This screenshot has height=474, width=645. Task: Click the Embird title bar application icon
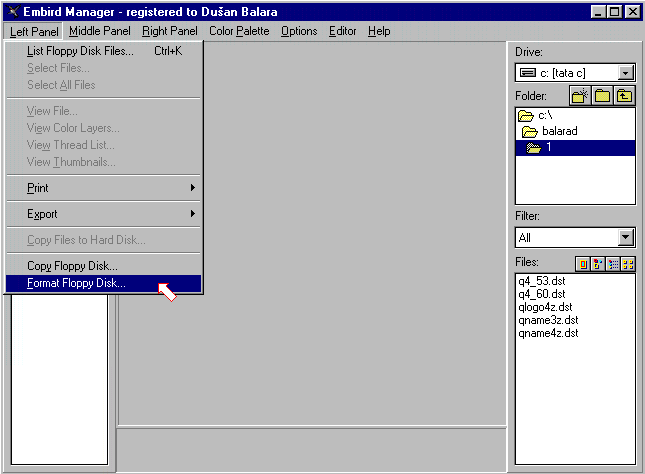click(13, 12)
